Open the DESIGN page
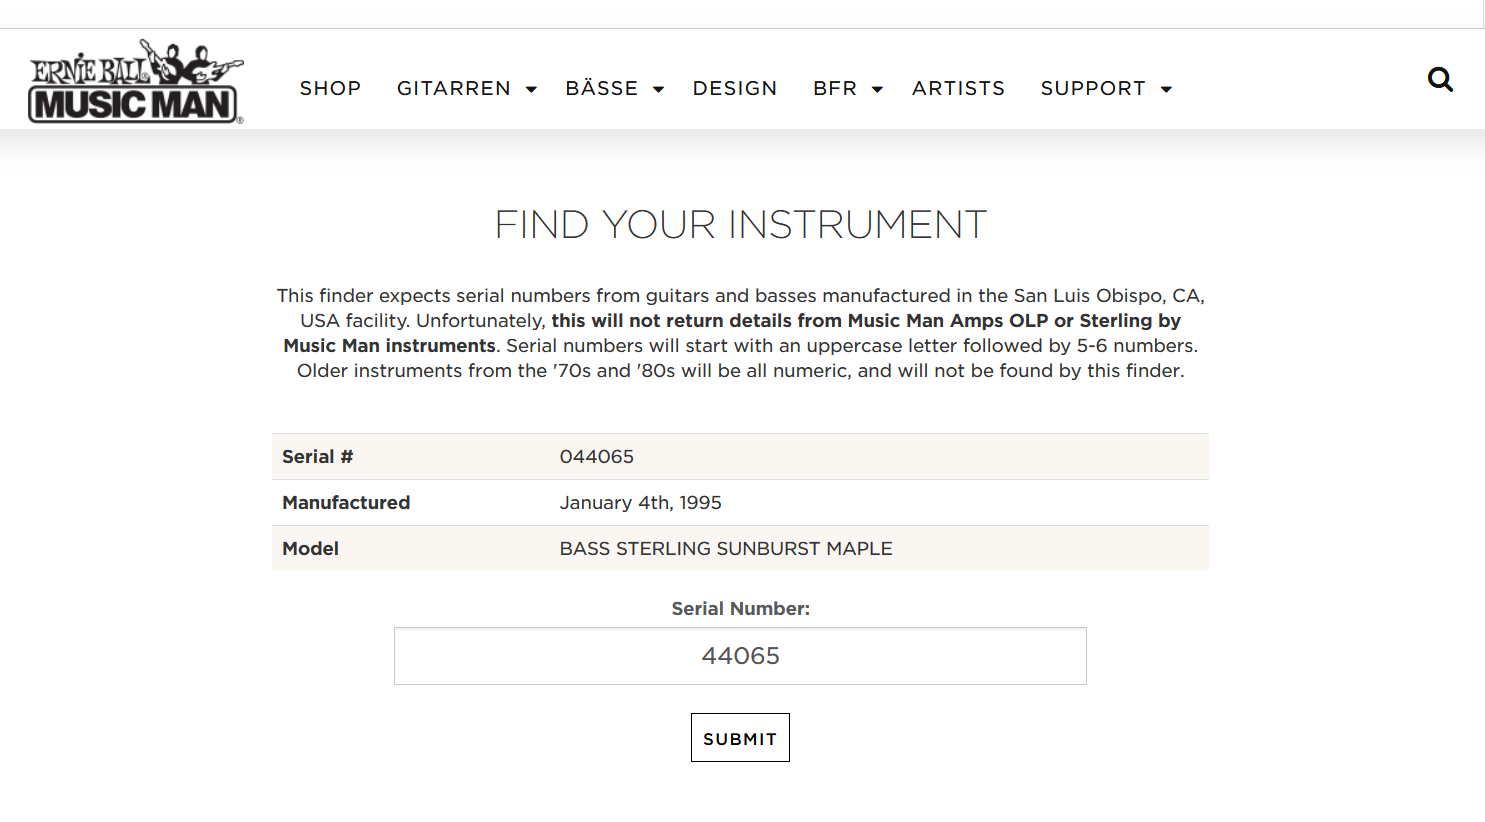 (735, 88)
